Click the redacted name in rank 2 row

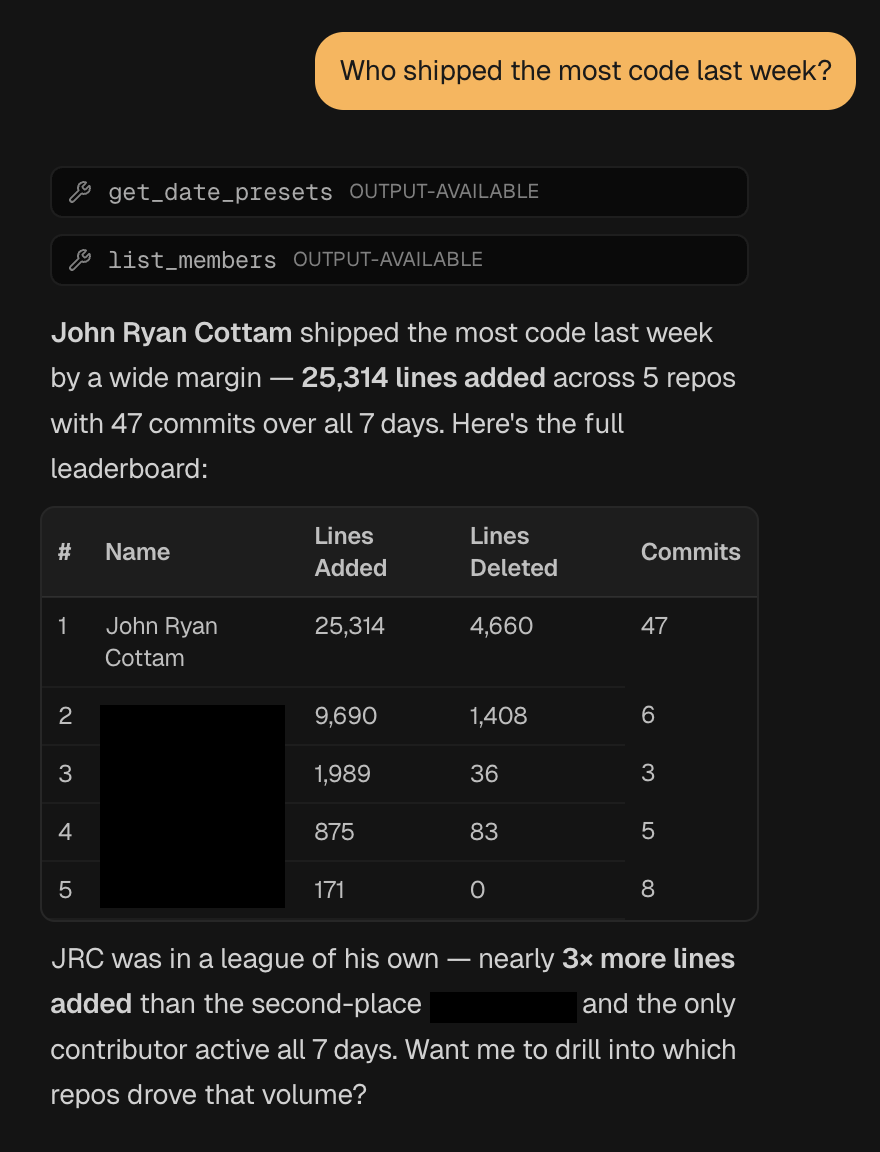coord(192,715)
